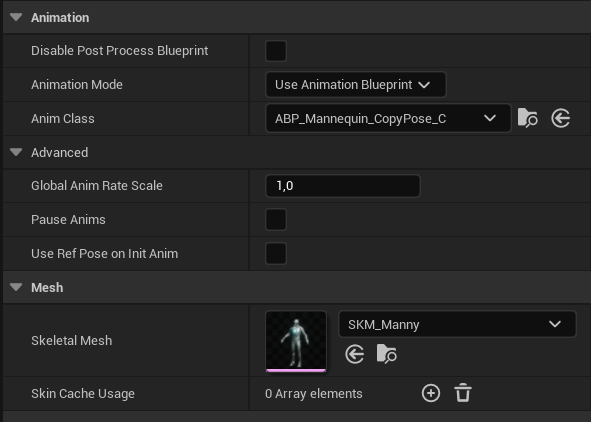Image resolution: width=591 pixels, height=422 pixels.
Task: Collapse the Mesh section
Action: [x=16, y=287]
